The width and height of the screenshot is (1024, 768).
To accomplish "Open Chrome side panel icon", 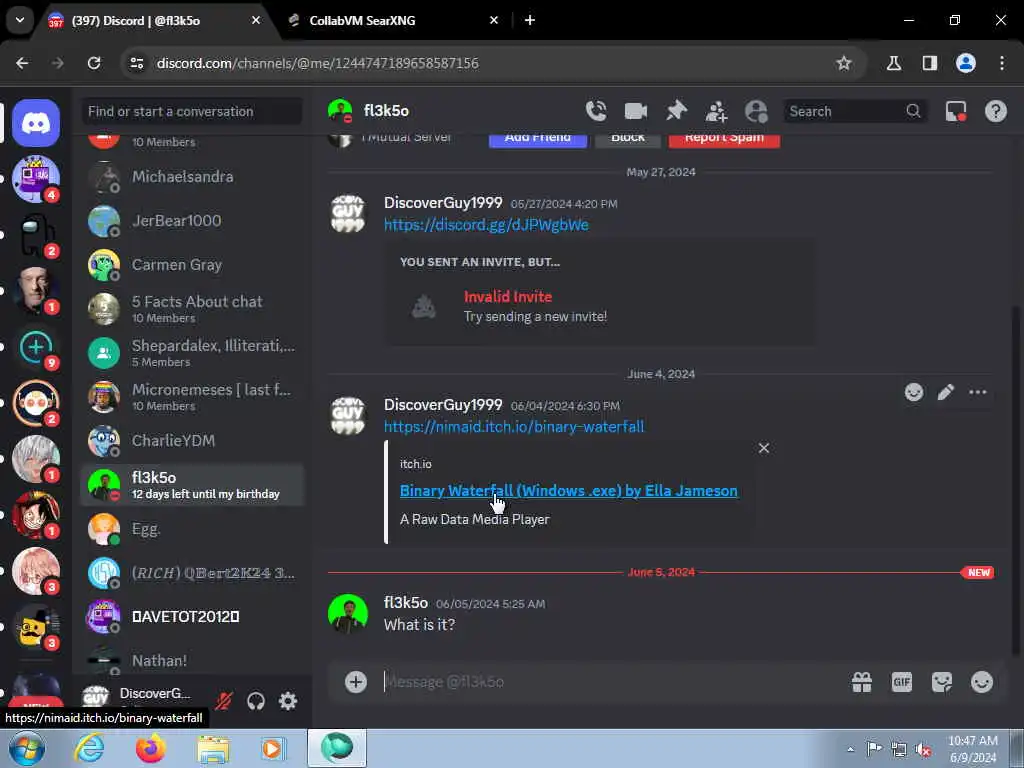I will tap(929, 63).
